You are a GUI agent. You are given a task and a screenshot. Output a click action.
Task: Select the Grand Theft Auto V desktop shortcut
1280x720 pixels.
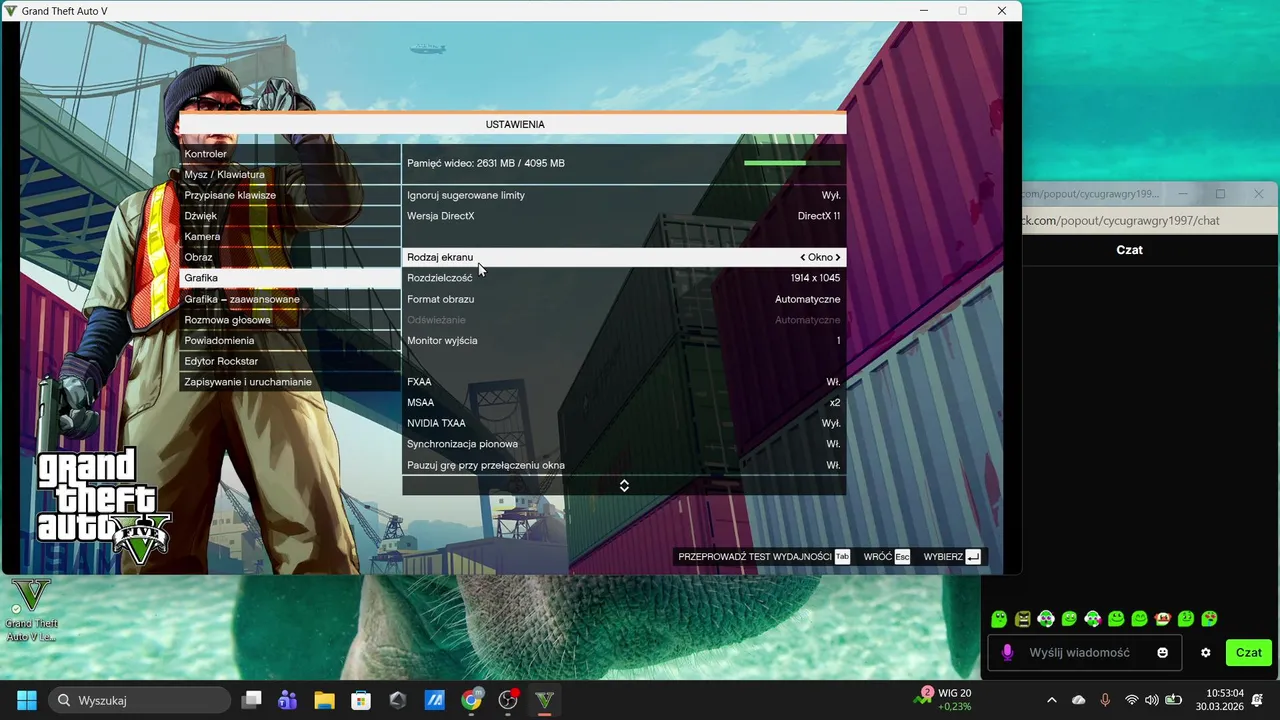pyautogui.click(x=31, y=610)
